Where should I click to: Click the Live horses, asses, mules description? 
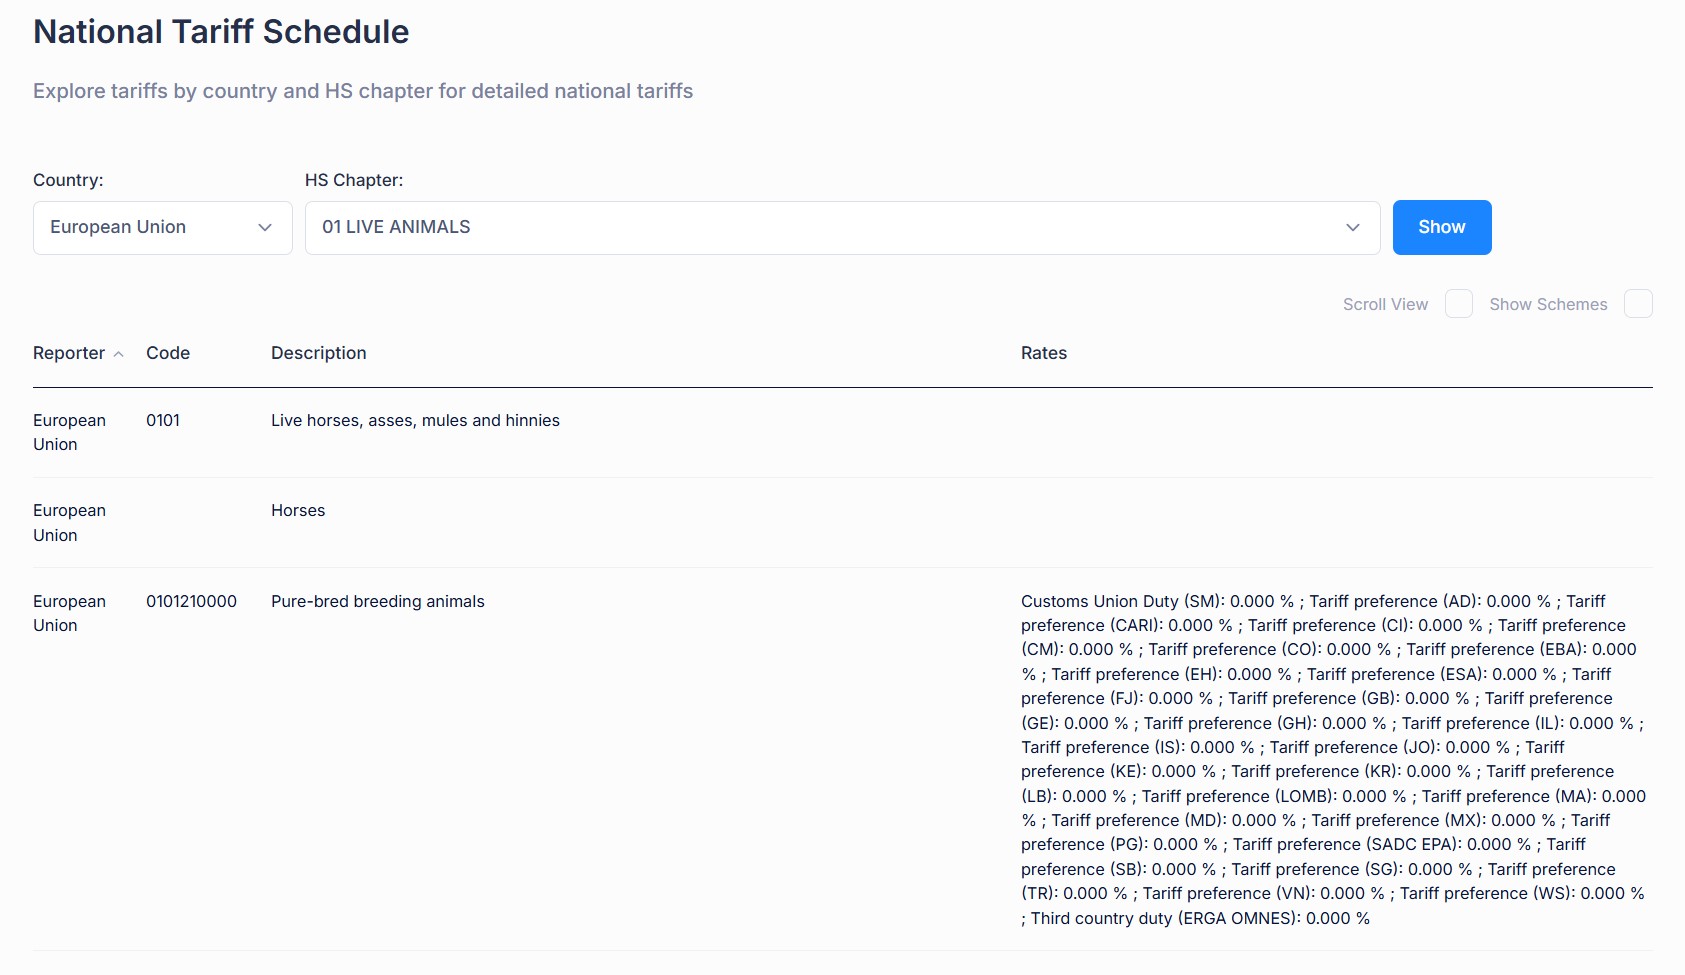[415, 420]
